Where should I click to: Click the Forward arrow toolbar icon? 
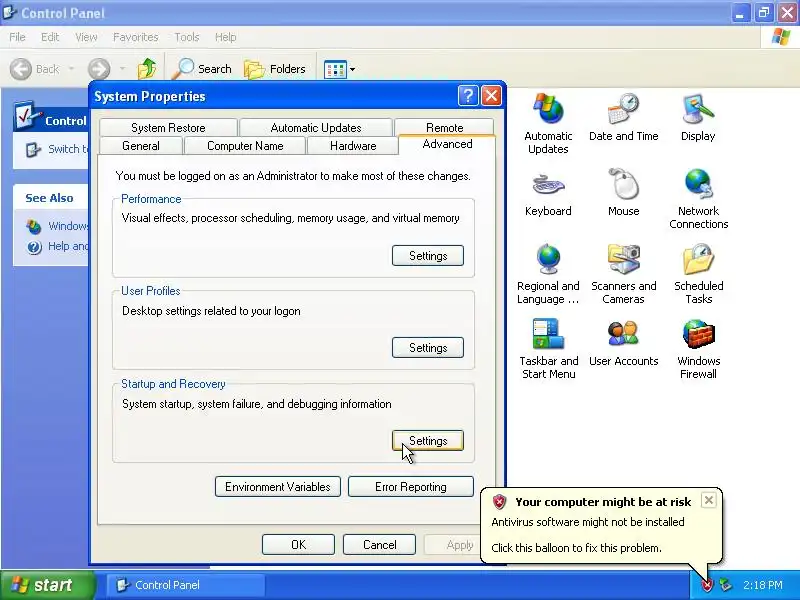click(x=98, y=69)
